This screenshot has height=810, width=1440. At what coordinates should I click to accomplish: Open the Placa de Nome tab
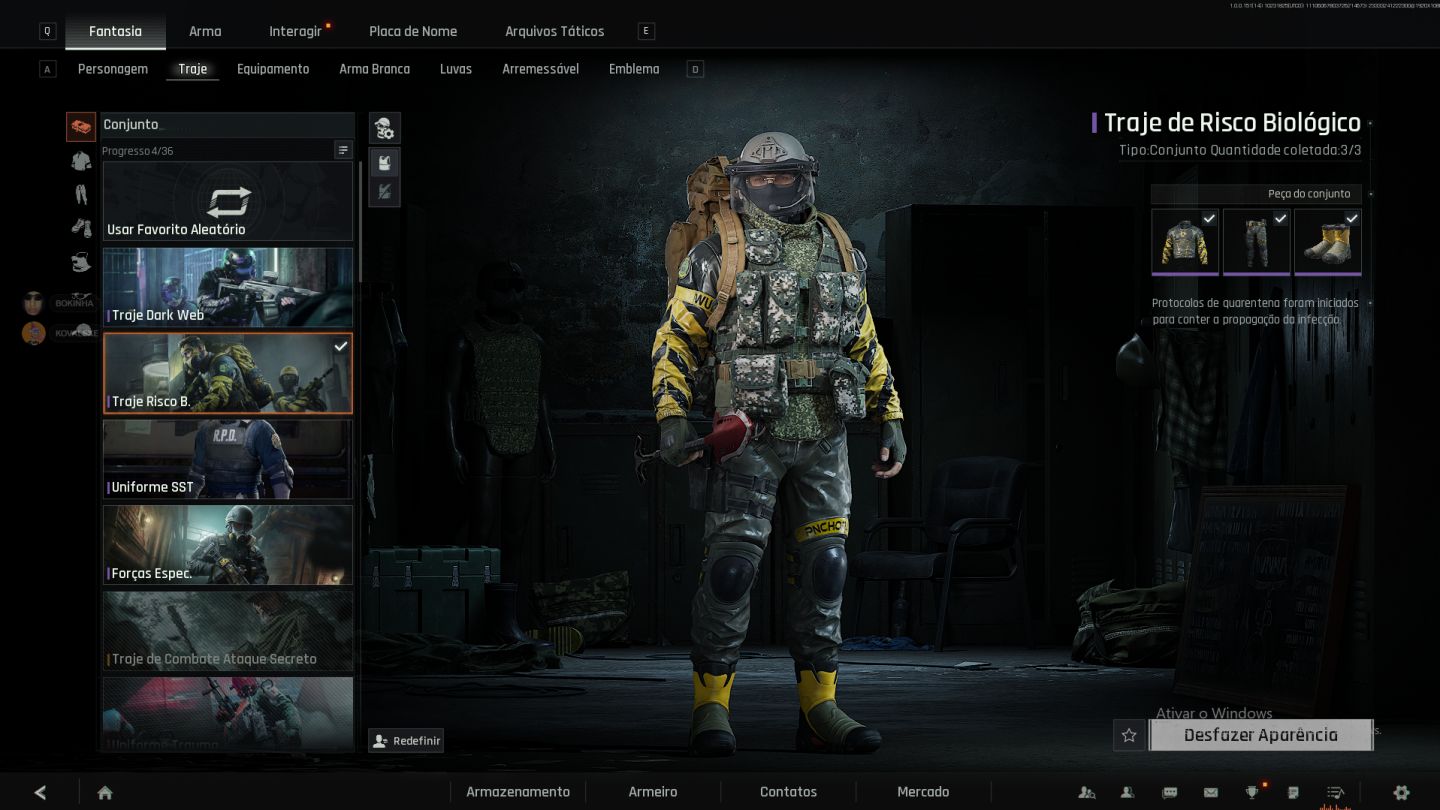[x=413, y=31]
